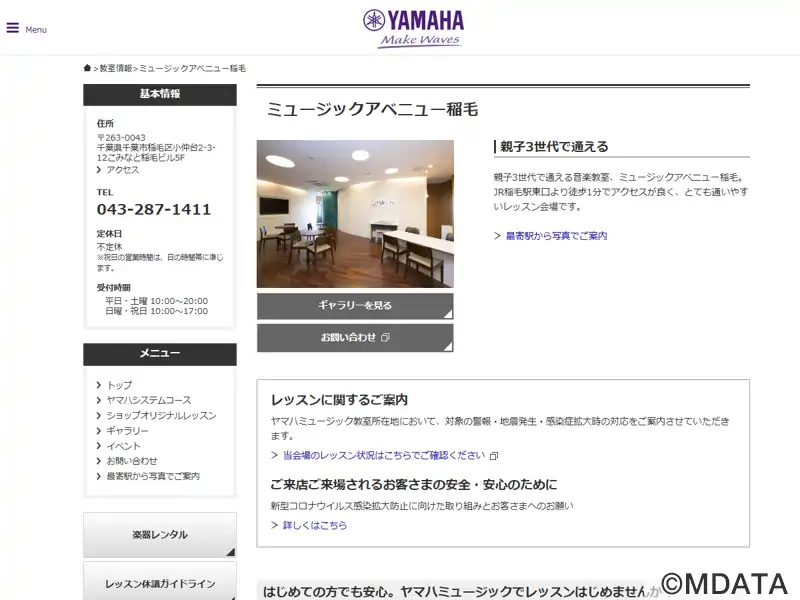This screenshot has width=800, height=600.
Task: Click the external icon after the レッスン状況 link
Action: coord(493,456)
